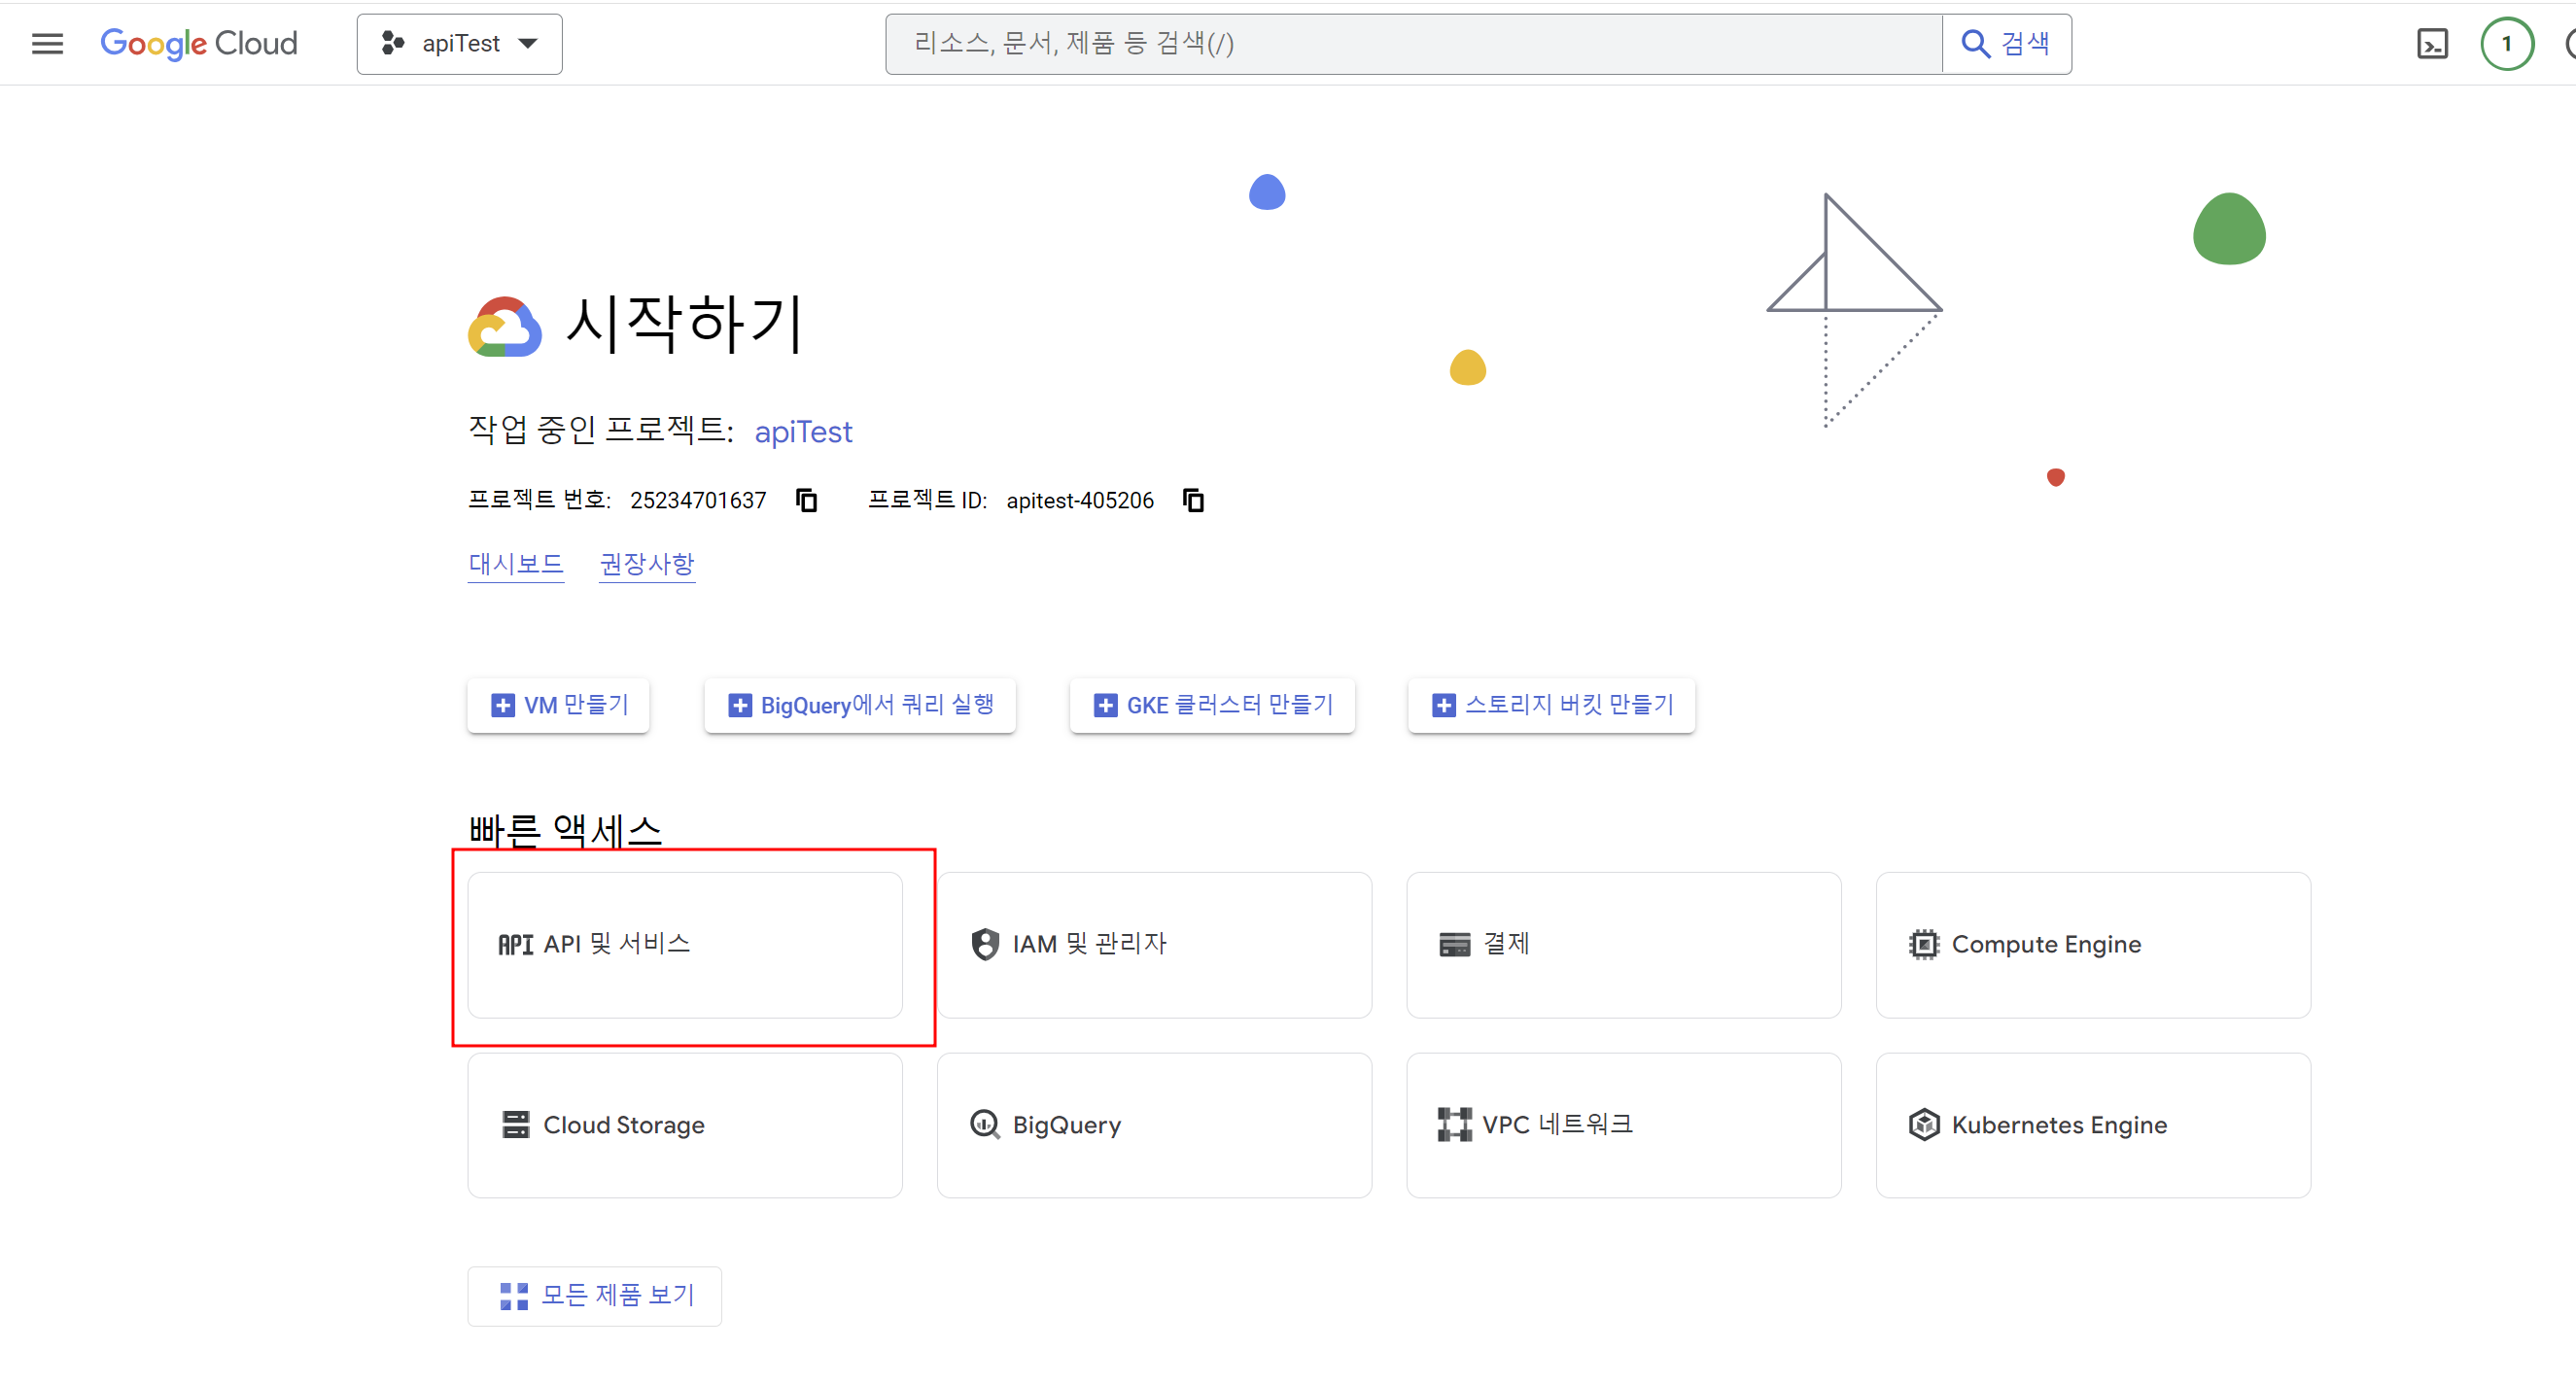Copy the project ID apitest-405206
The height and width of the screenshot is (1385, 2576).
click(x=1192, y=500)
